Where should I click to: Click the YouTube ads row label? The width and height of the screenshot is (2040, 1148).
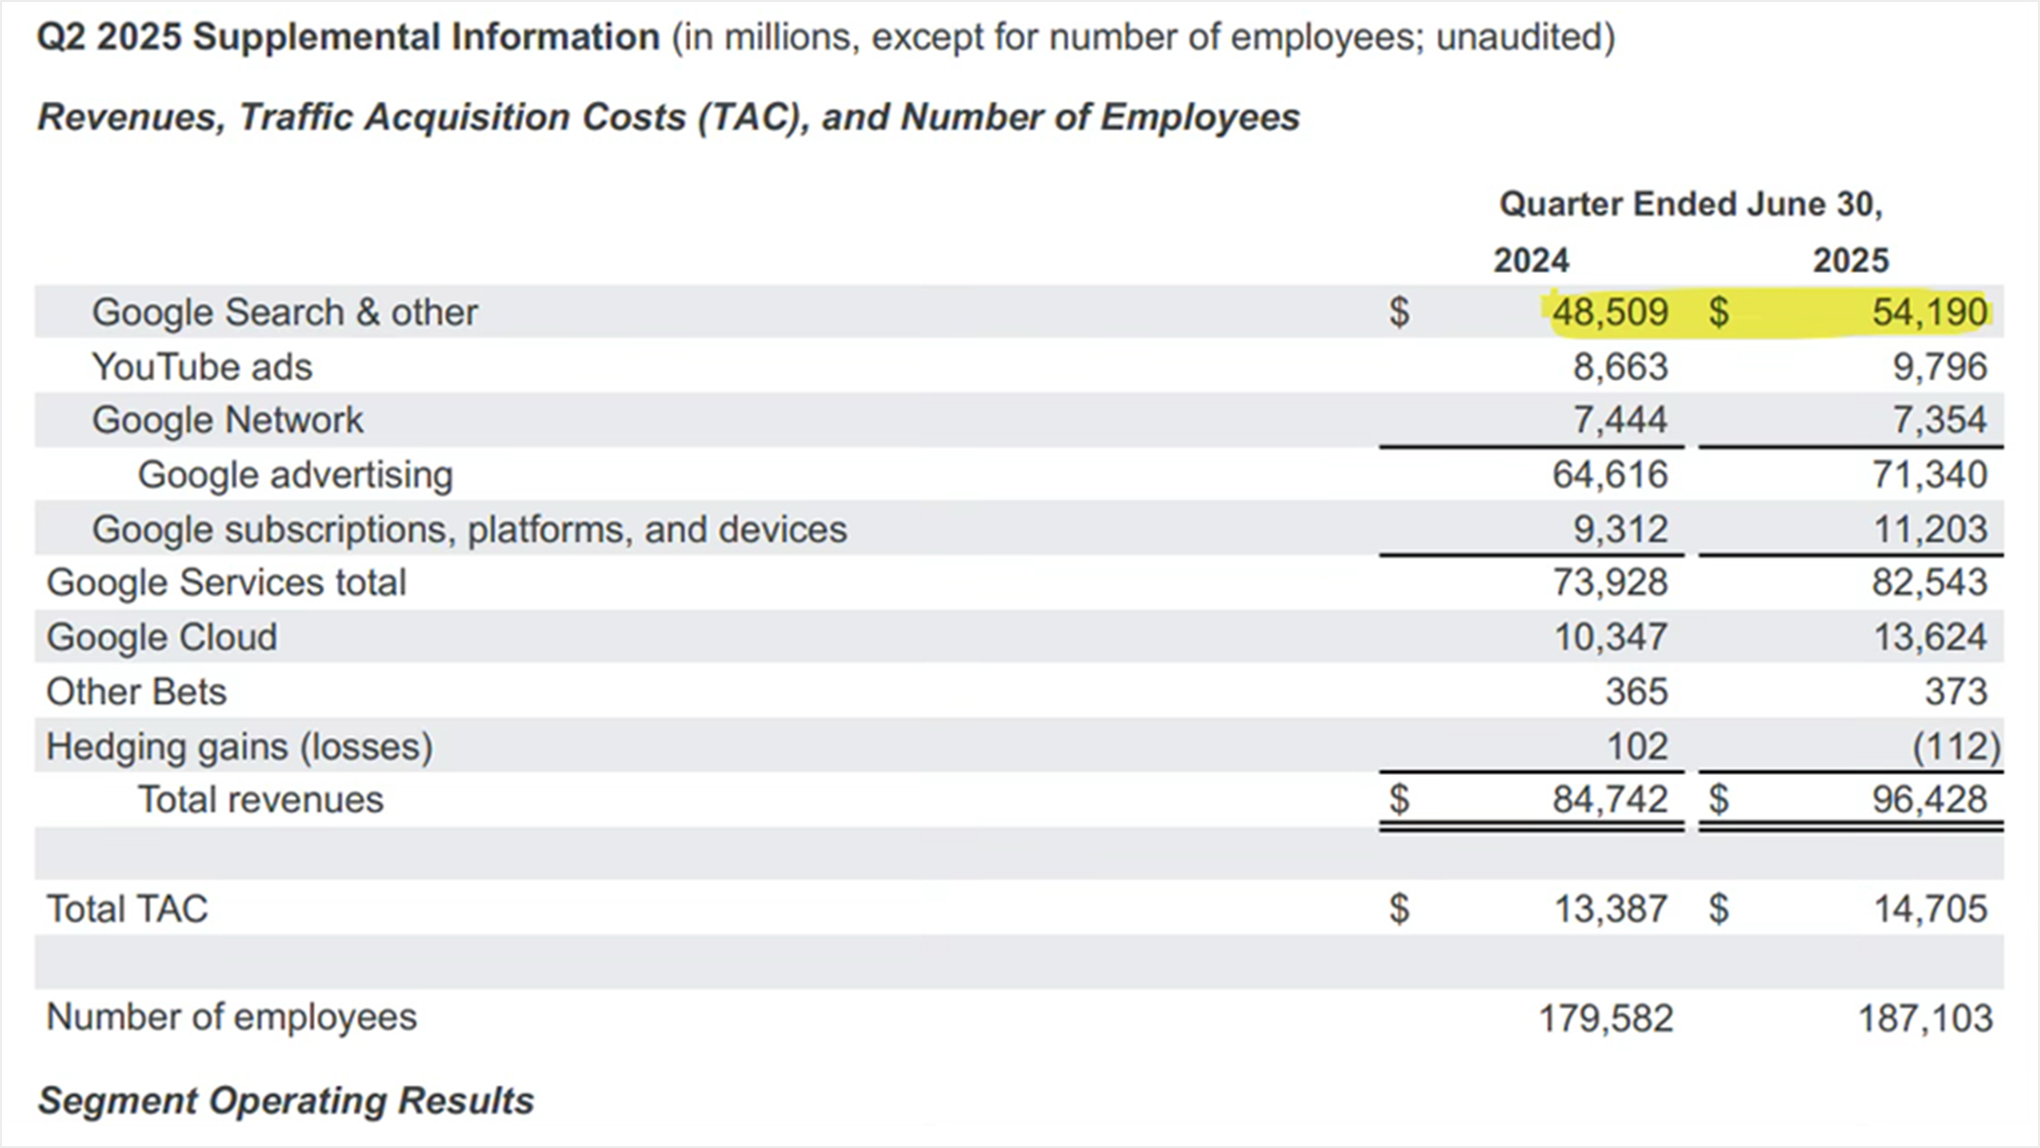coord(202,367)
